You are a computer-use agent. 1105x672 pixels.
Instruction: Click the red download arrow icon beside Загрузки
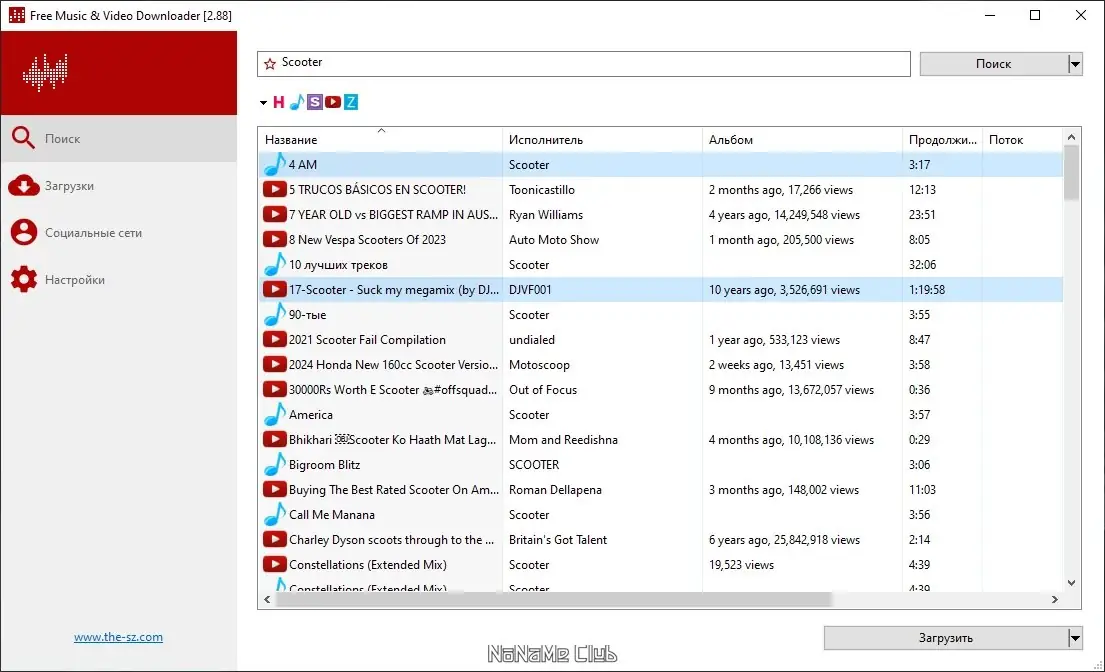coord(24,185)
